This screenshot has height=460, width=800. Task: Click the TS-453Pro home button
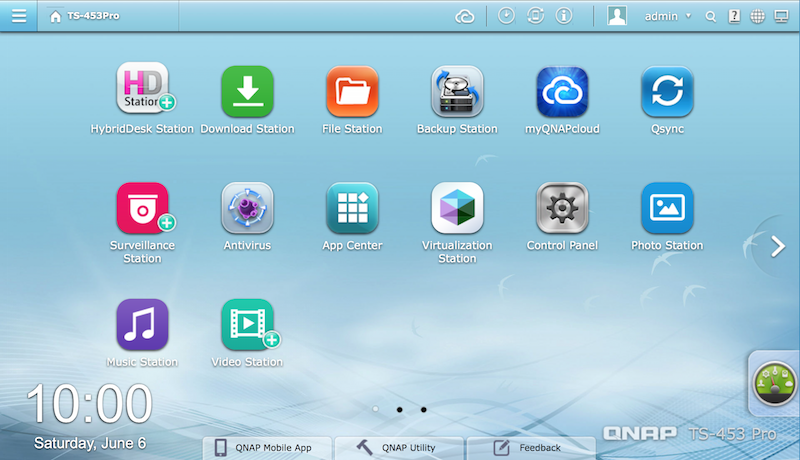(x=85, y=16)
